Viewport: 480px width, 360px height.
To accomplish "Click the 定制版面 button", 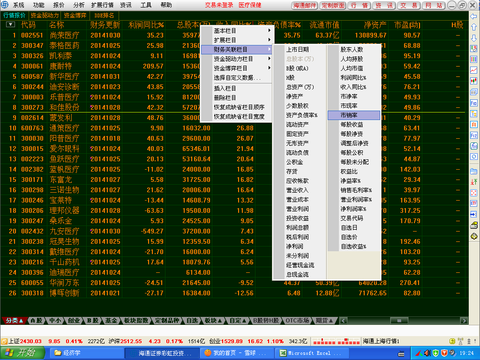I will pos(333,5).
